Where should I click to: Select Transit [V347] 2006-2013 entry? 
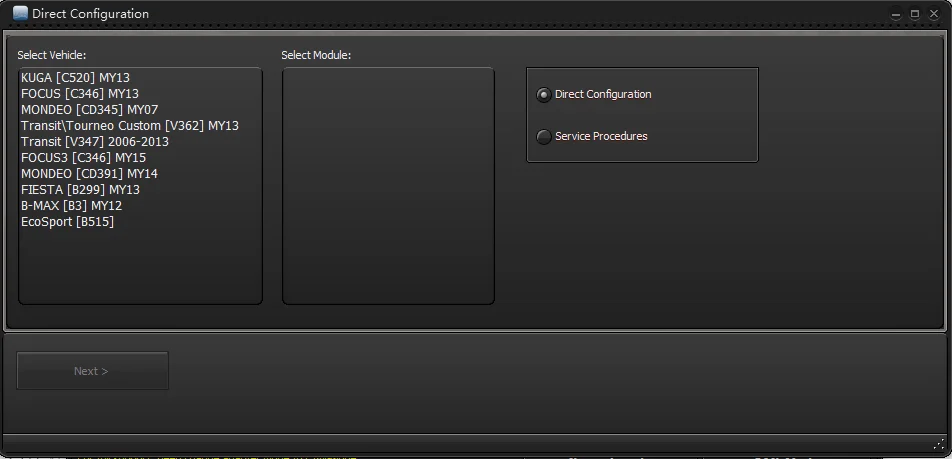[95, 141]
